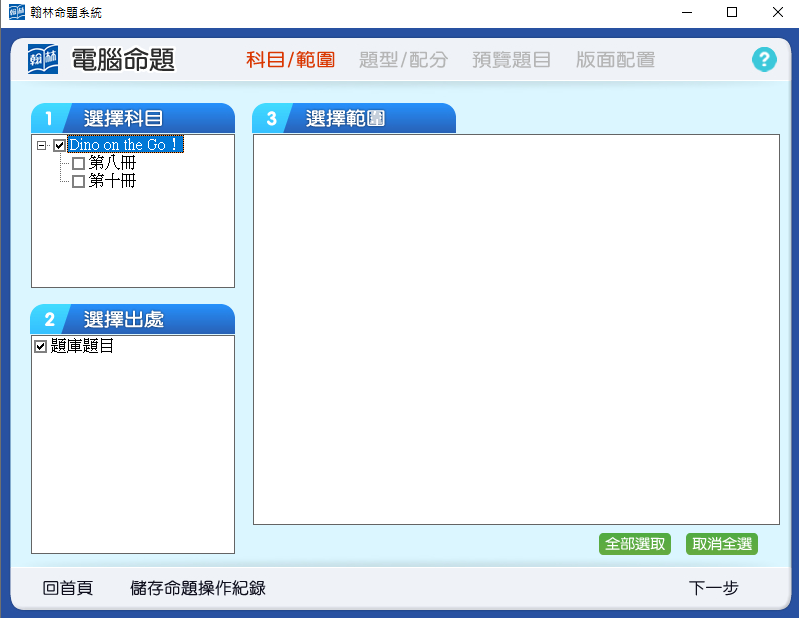Viewport: 799px width, 618px height.
Task: Click the title bar app icon
Action: point(16,12)
